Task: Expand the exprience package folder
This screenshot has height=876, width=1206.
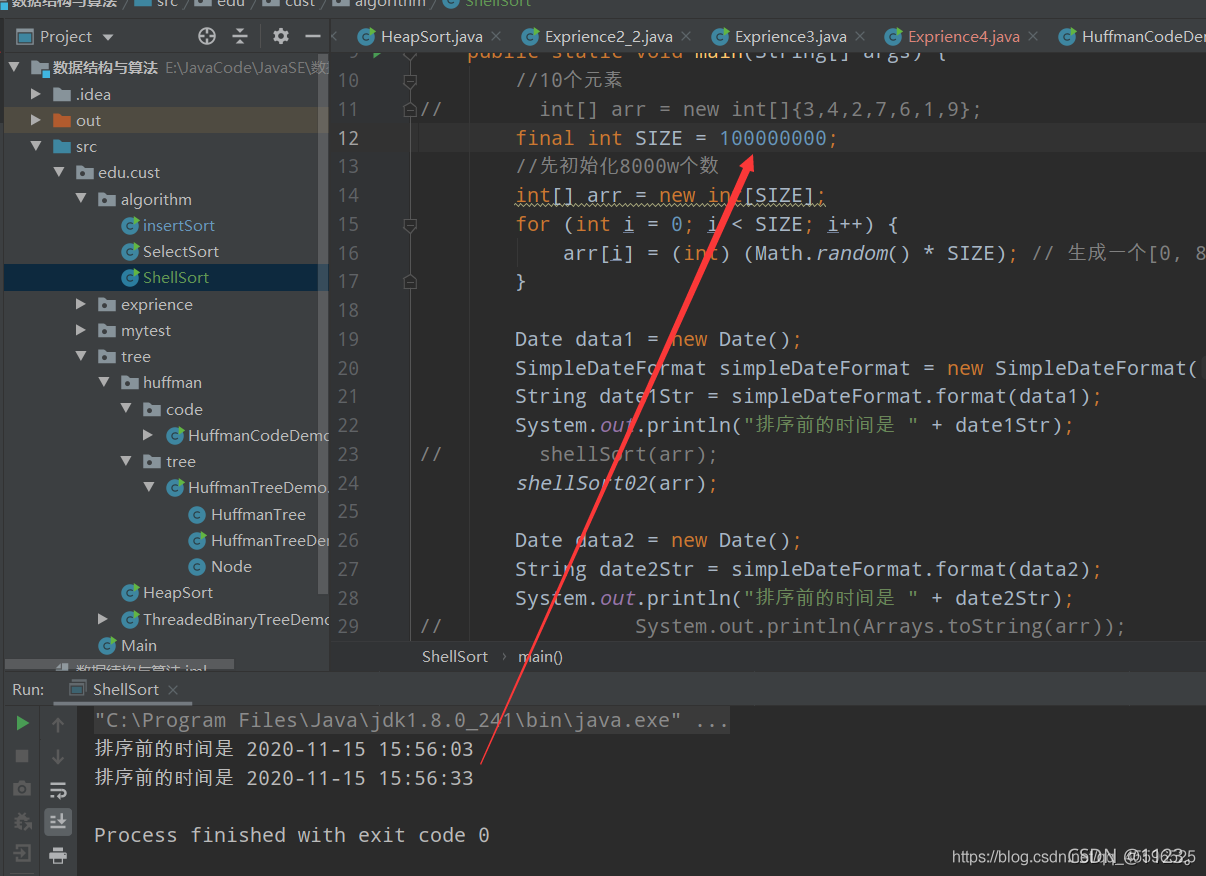Action: [x=82, y=304]
